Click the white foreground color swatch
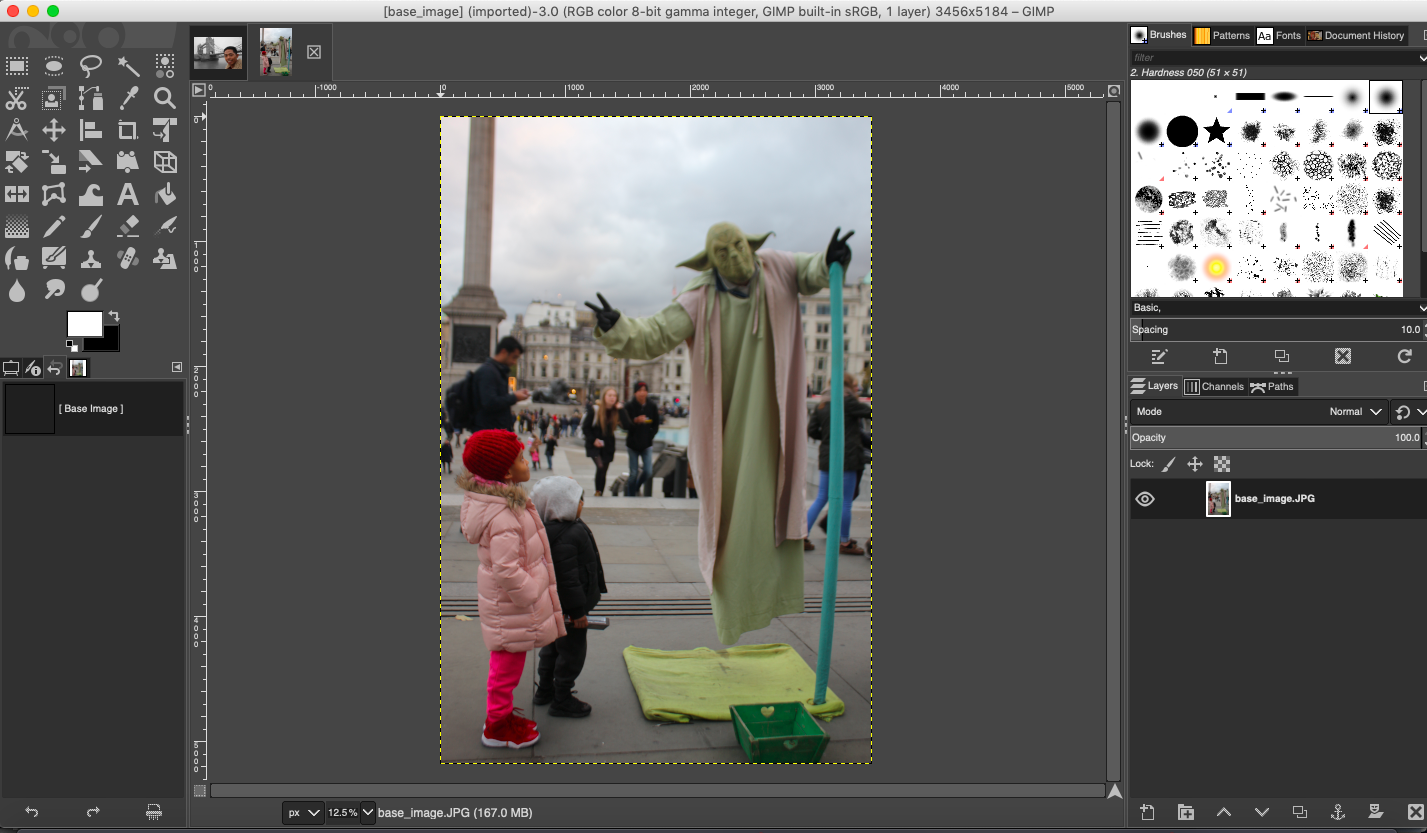 tap(84, 323)
